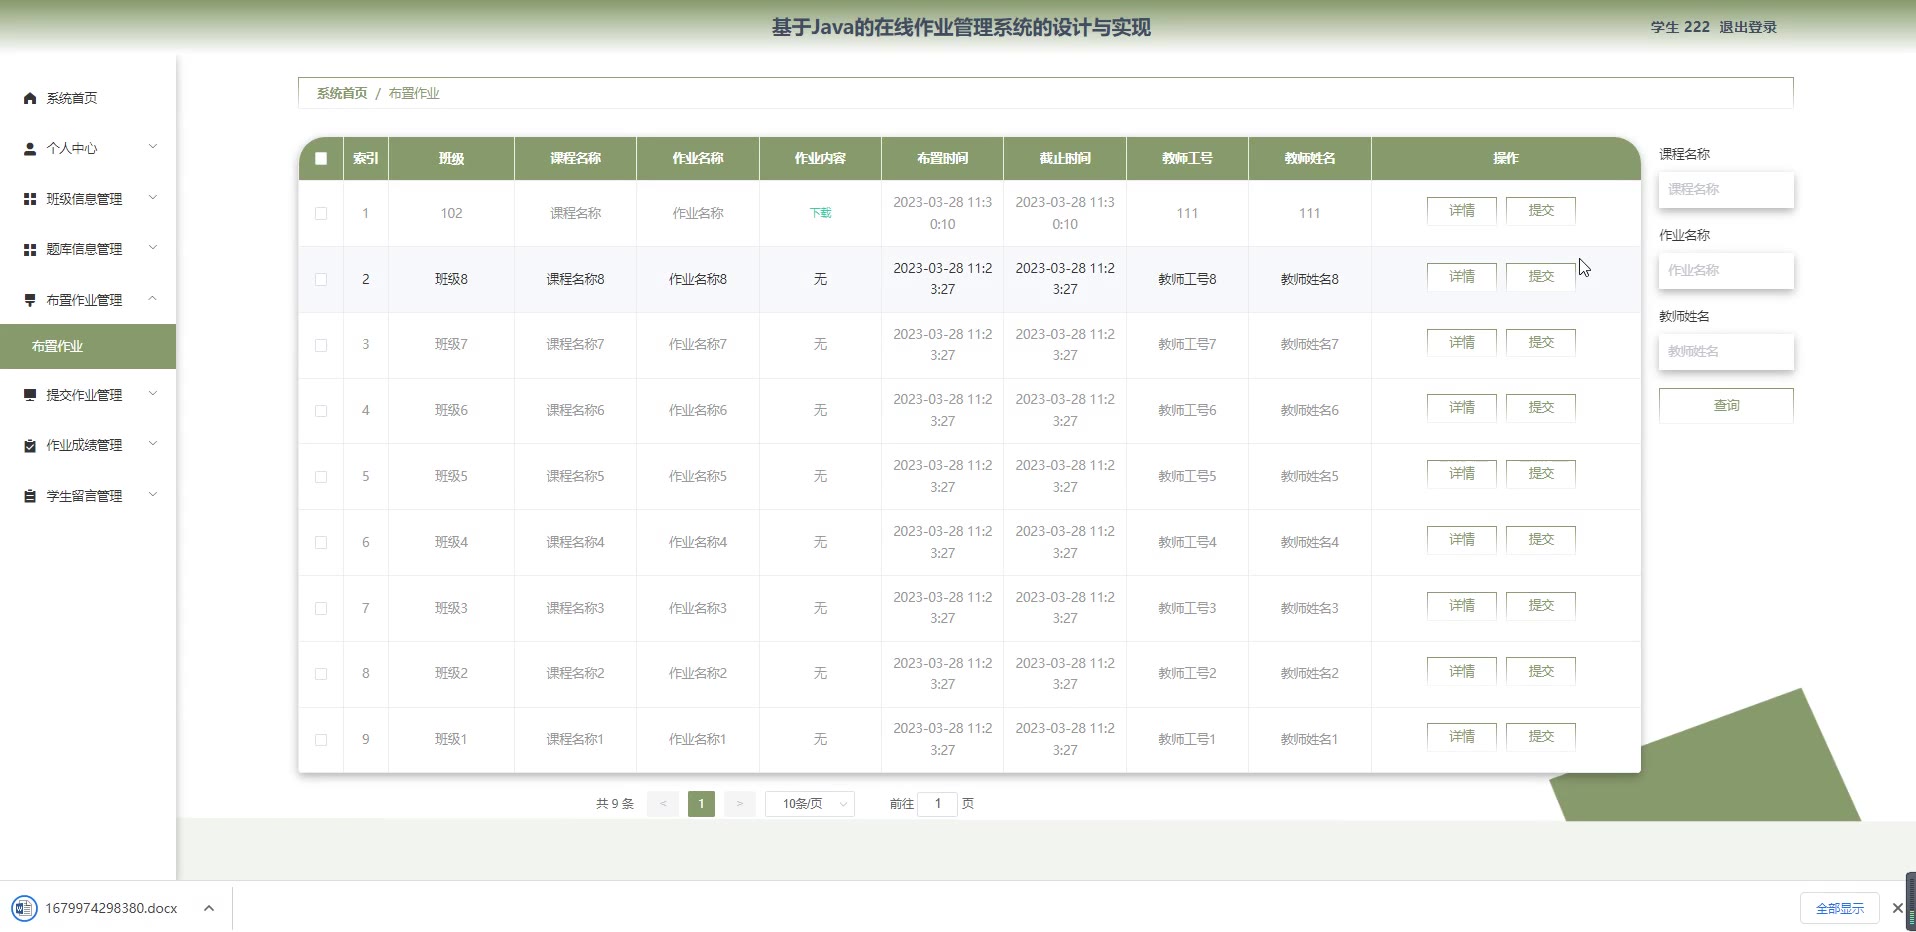This screenshot has height=932, width=1916.
Task: Click the 下载 link in row 1
Action: click(820, 213)
